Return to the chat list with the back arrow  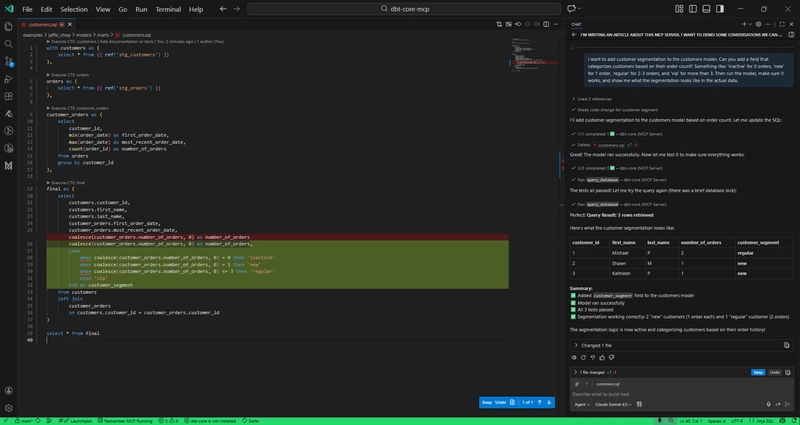(x=574, y=35)
